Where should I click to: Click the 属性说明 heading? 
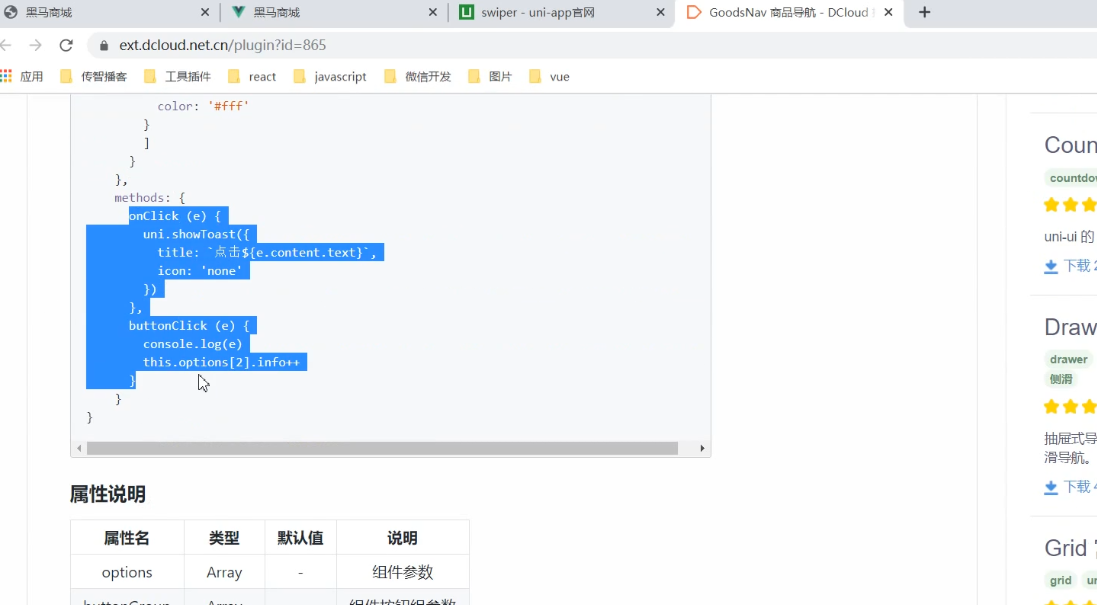tap(108, 494)
